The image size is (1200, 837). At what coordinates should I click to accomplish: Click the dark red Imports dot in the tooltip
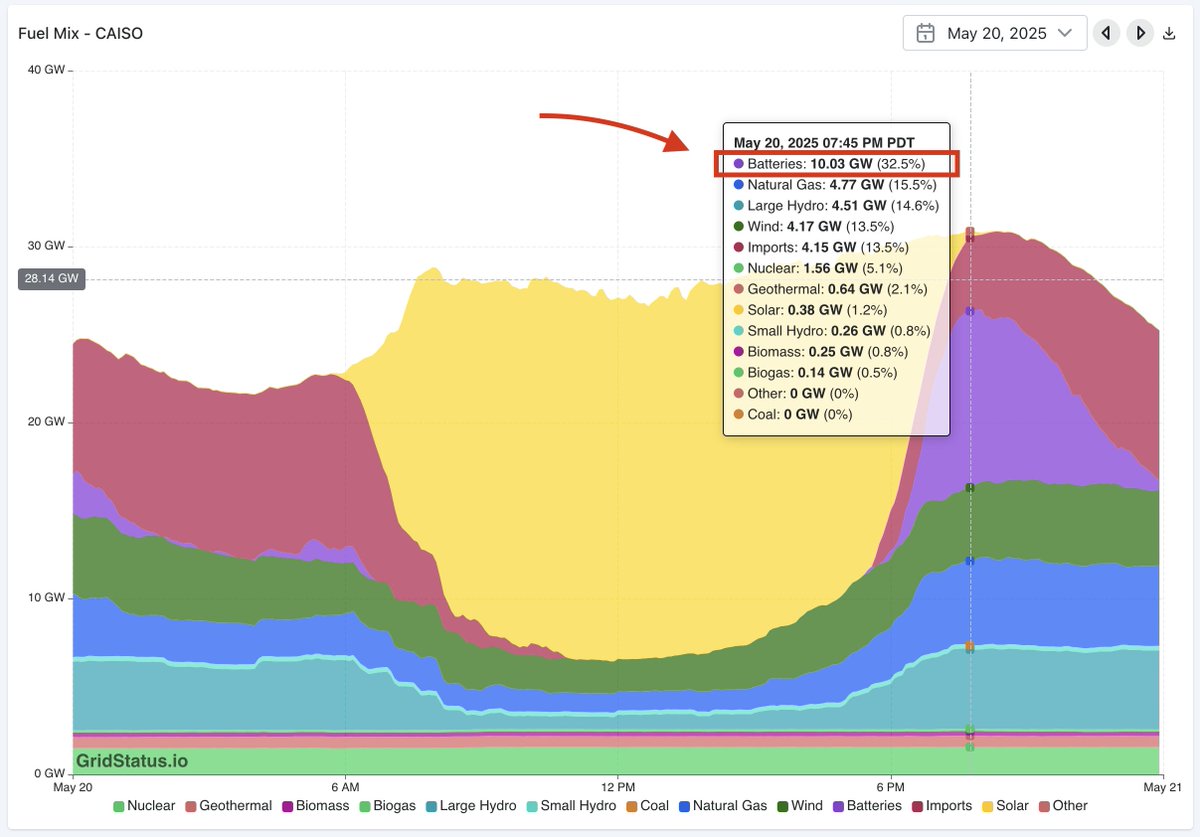pos(739,246)
